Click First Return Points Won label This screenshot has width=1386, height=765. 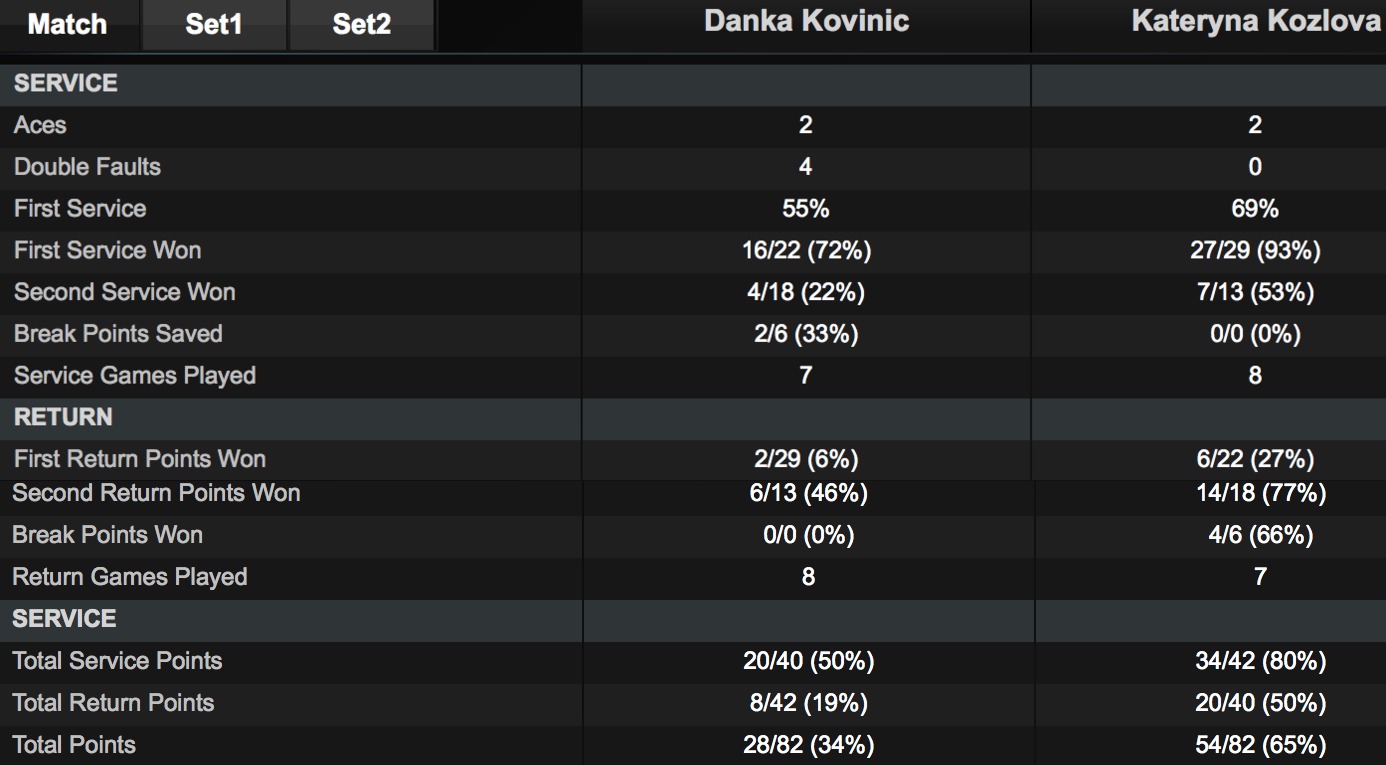coord(139,459)
